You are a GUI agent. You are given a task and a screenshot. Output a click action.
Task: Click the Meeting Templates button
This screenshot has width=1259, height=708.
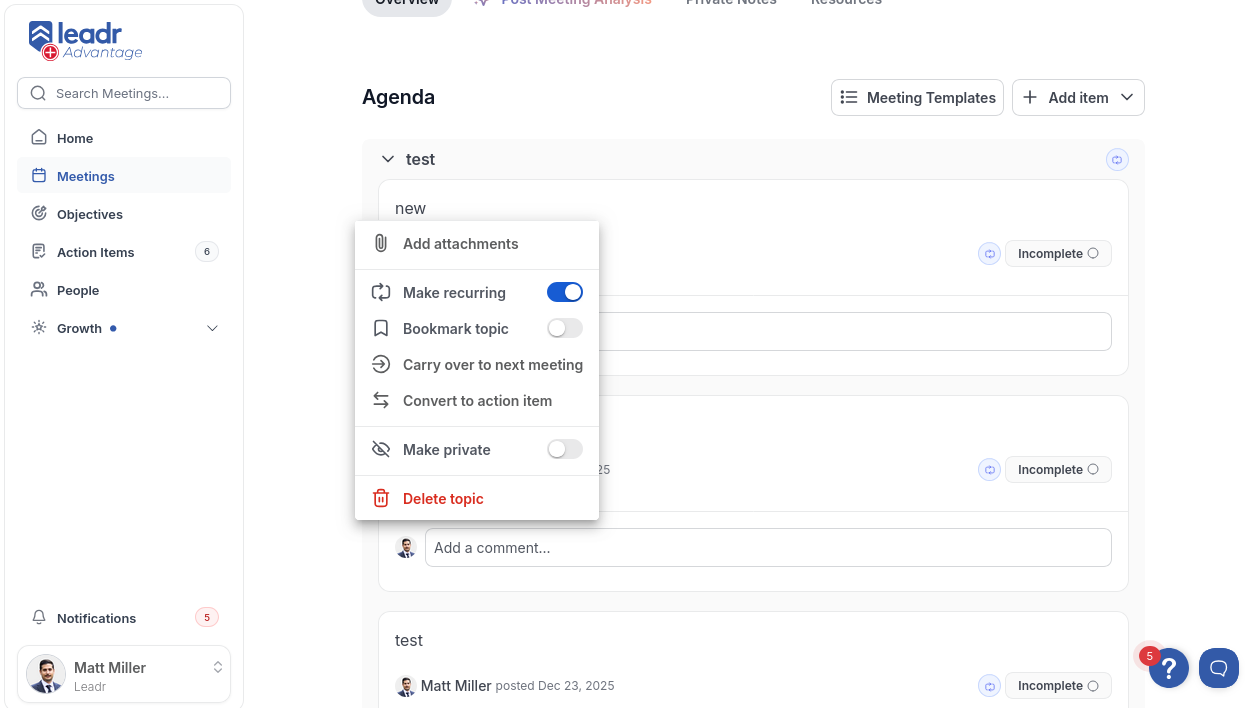coord(917,98)
